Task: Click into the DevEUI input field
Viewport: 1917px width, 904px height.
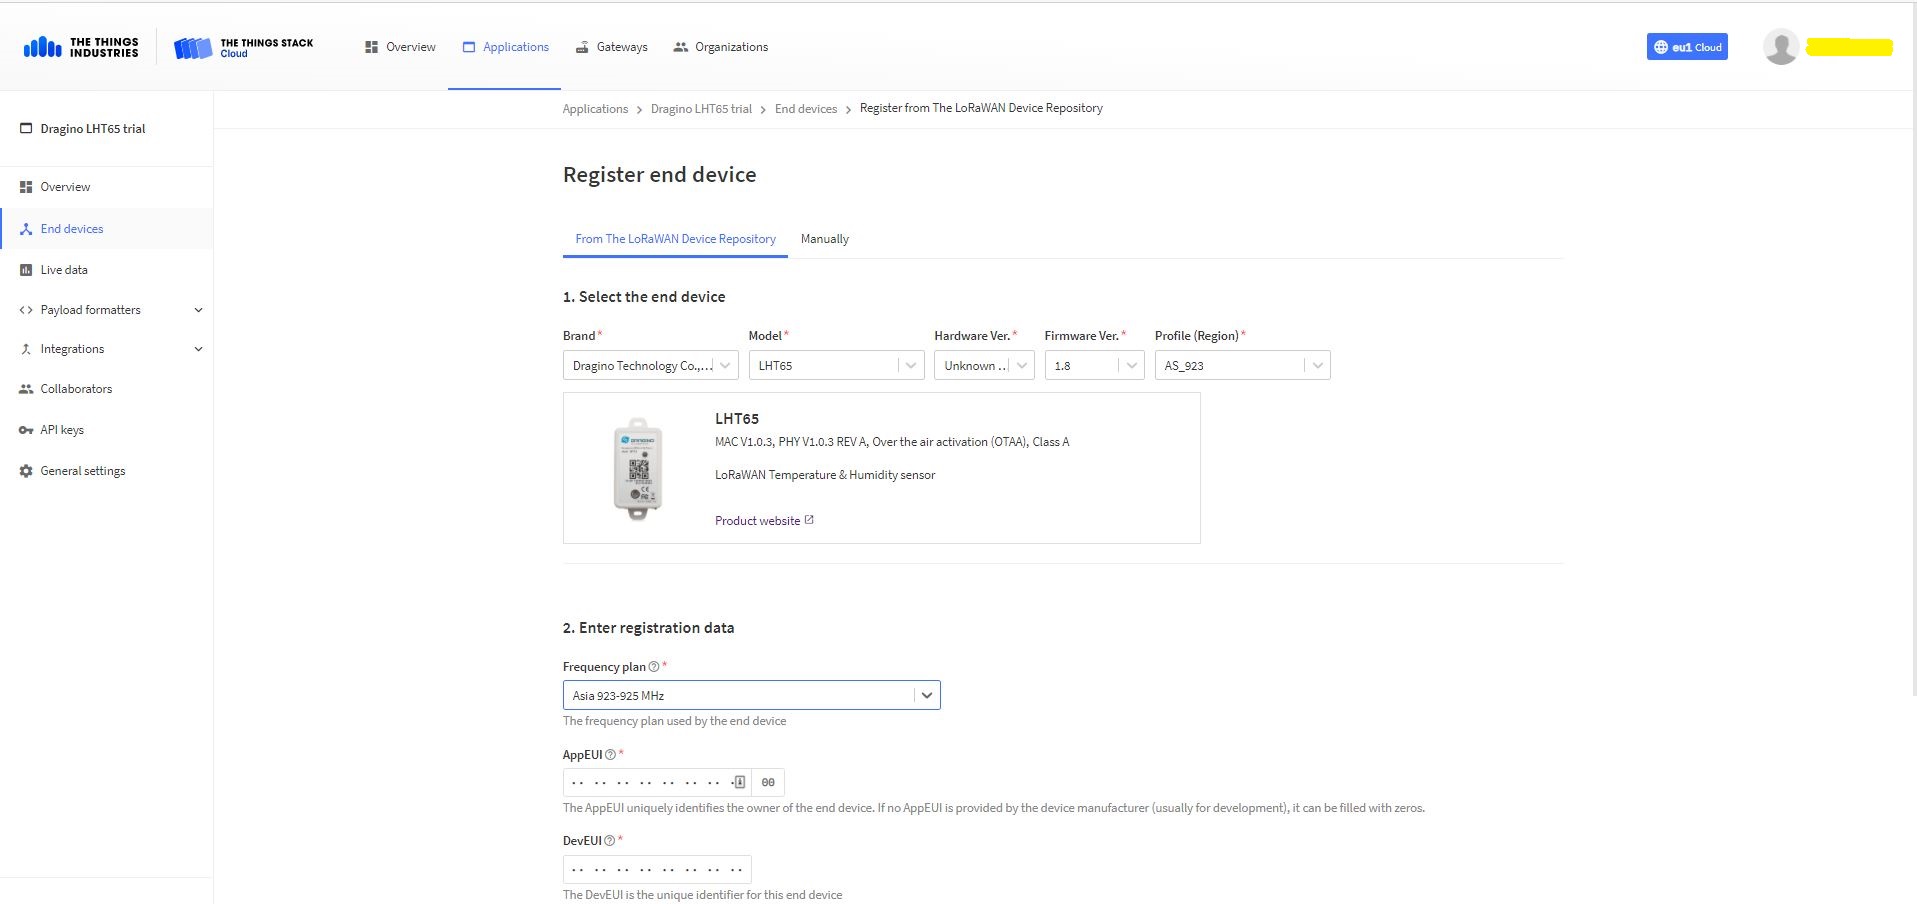Action: (x=656, y=869)
